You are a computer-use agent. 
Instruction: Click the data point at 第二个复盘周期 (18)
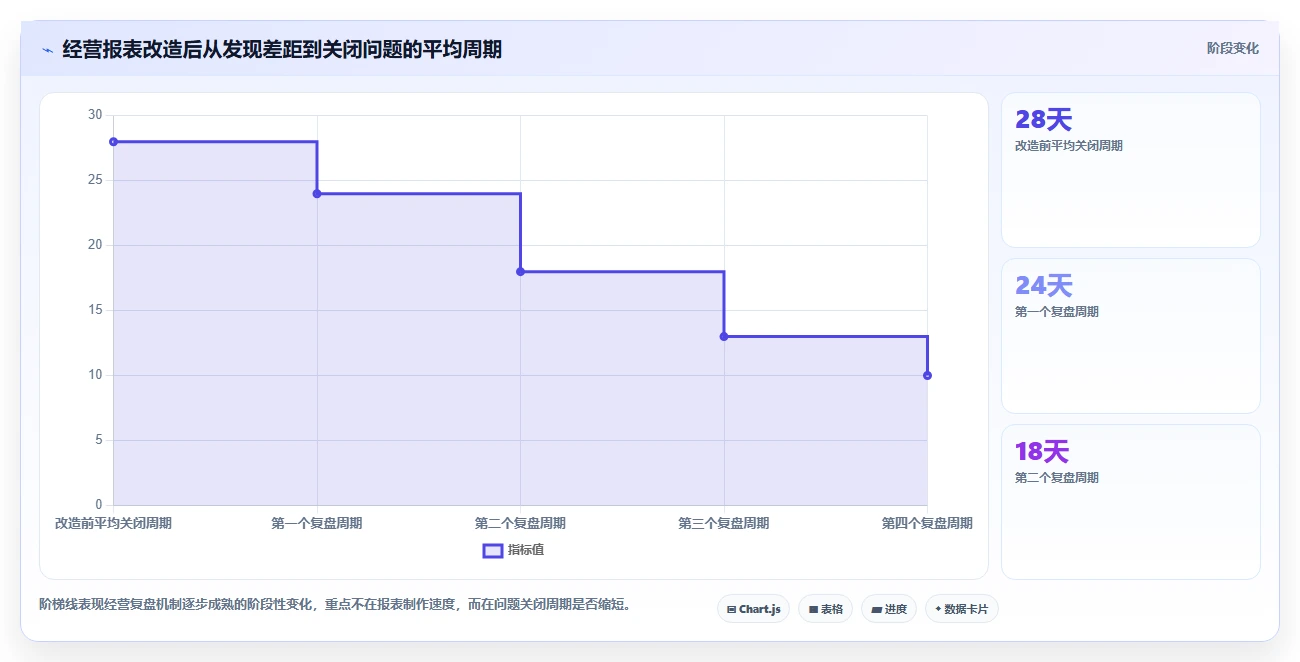[520, 272]
